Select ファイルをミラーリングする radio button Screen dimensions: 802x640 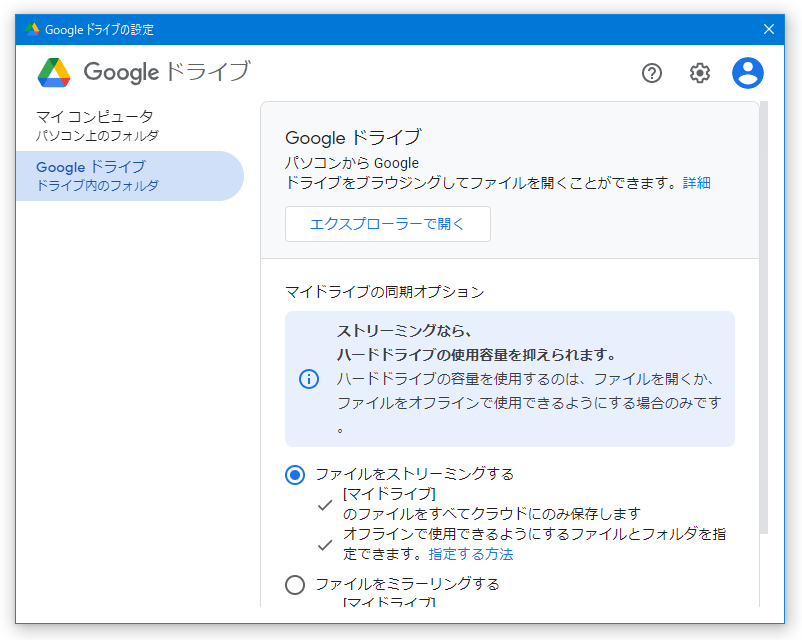[295, 585]
